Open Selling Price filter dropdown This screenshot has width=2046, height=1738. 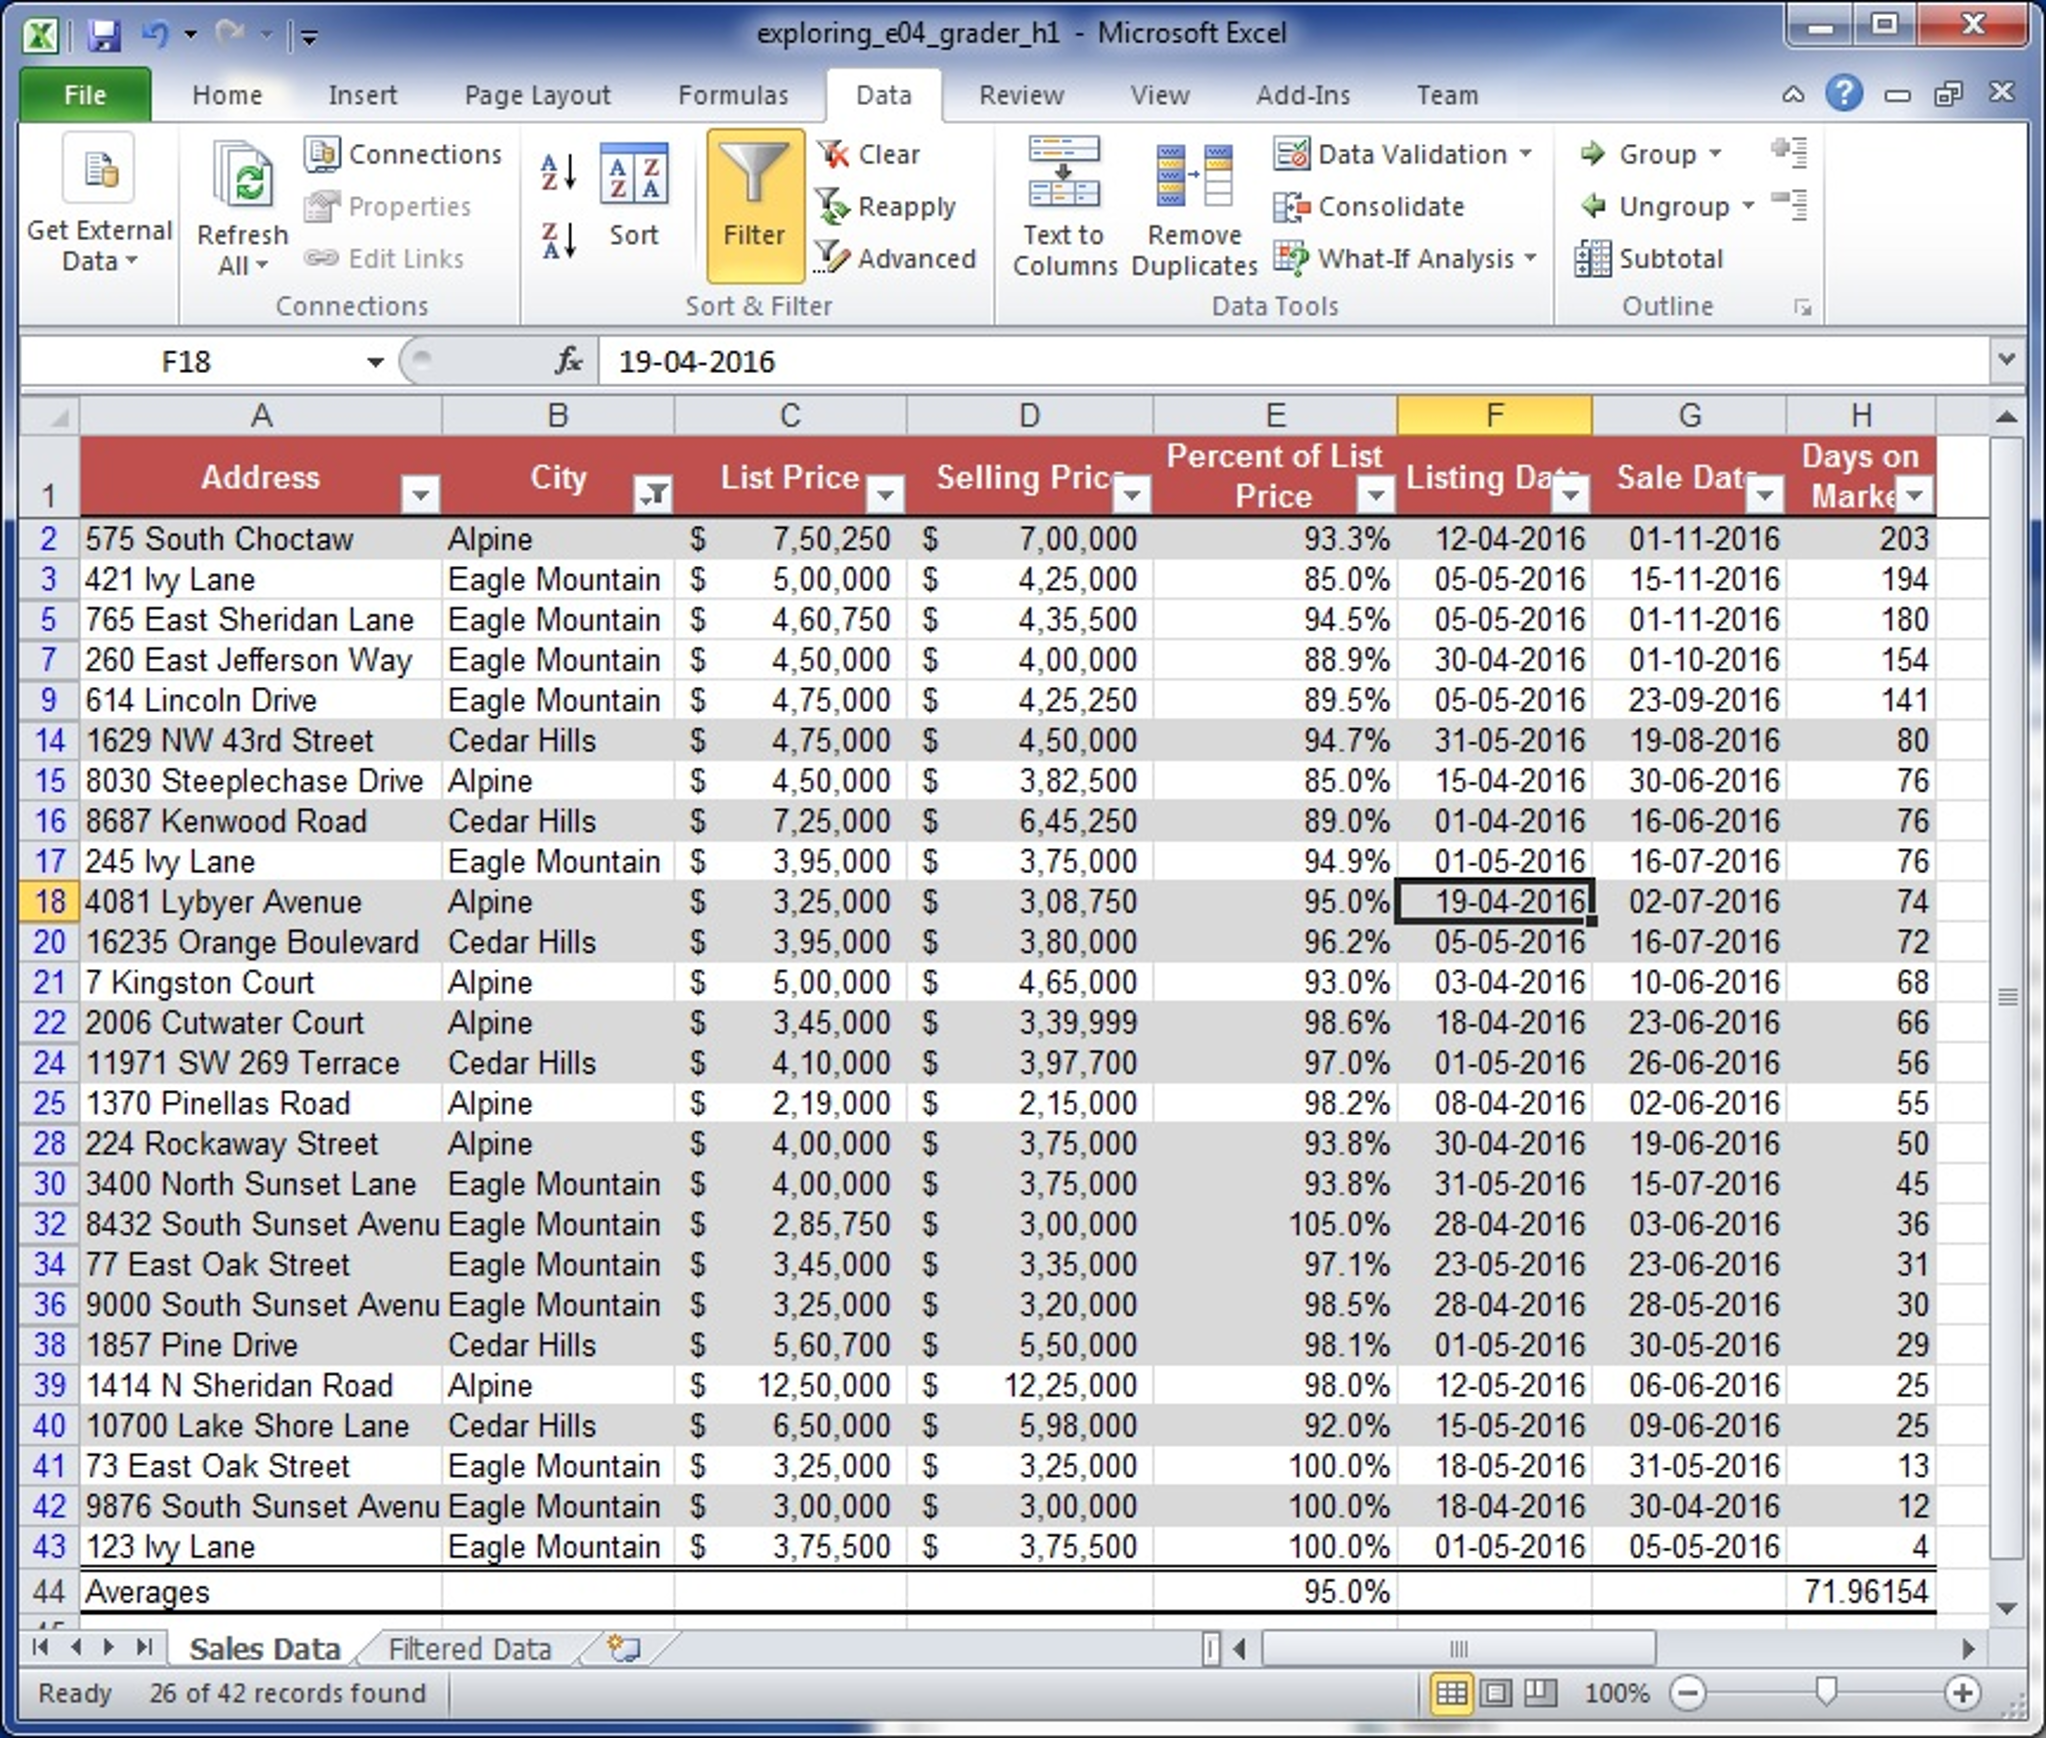(x=1132, y=494)
